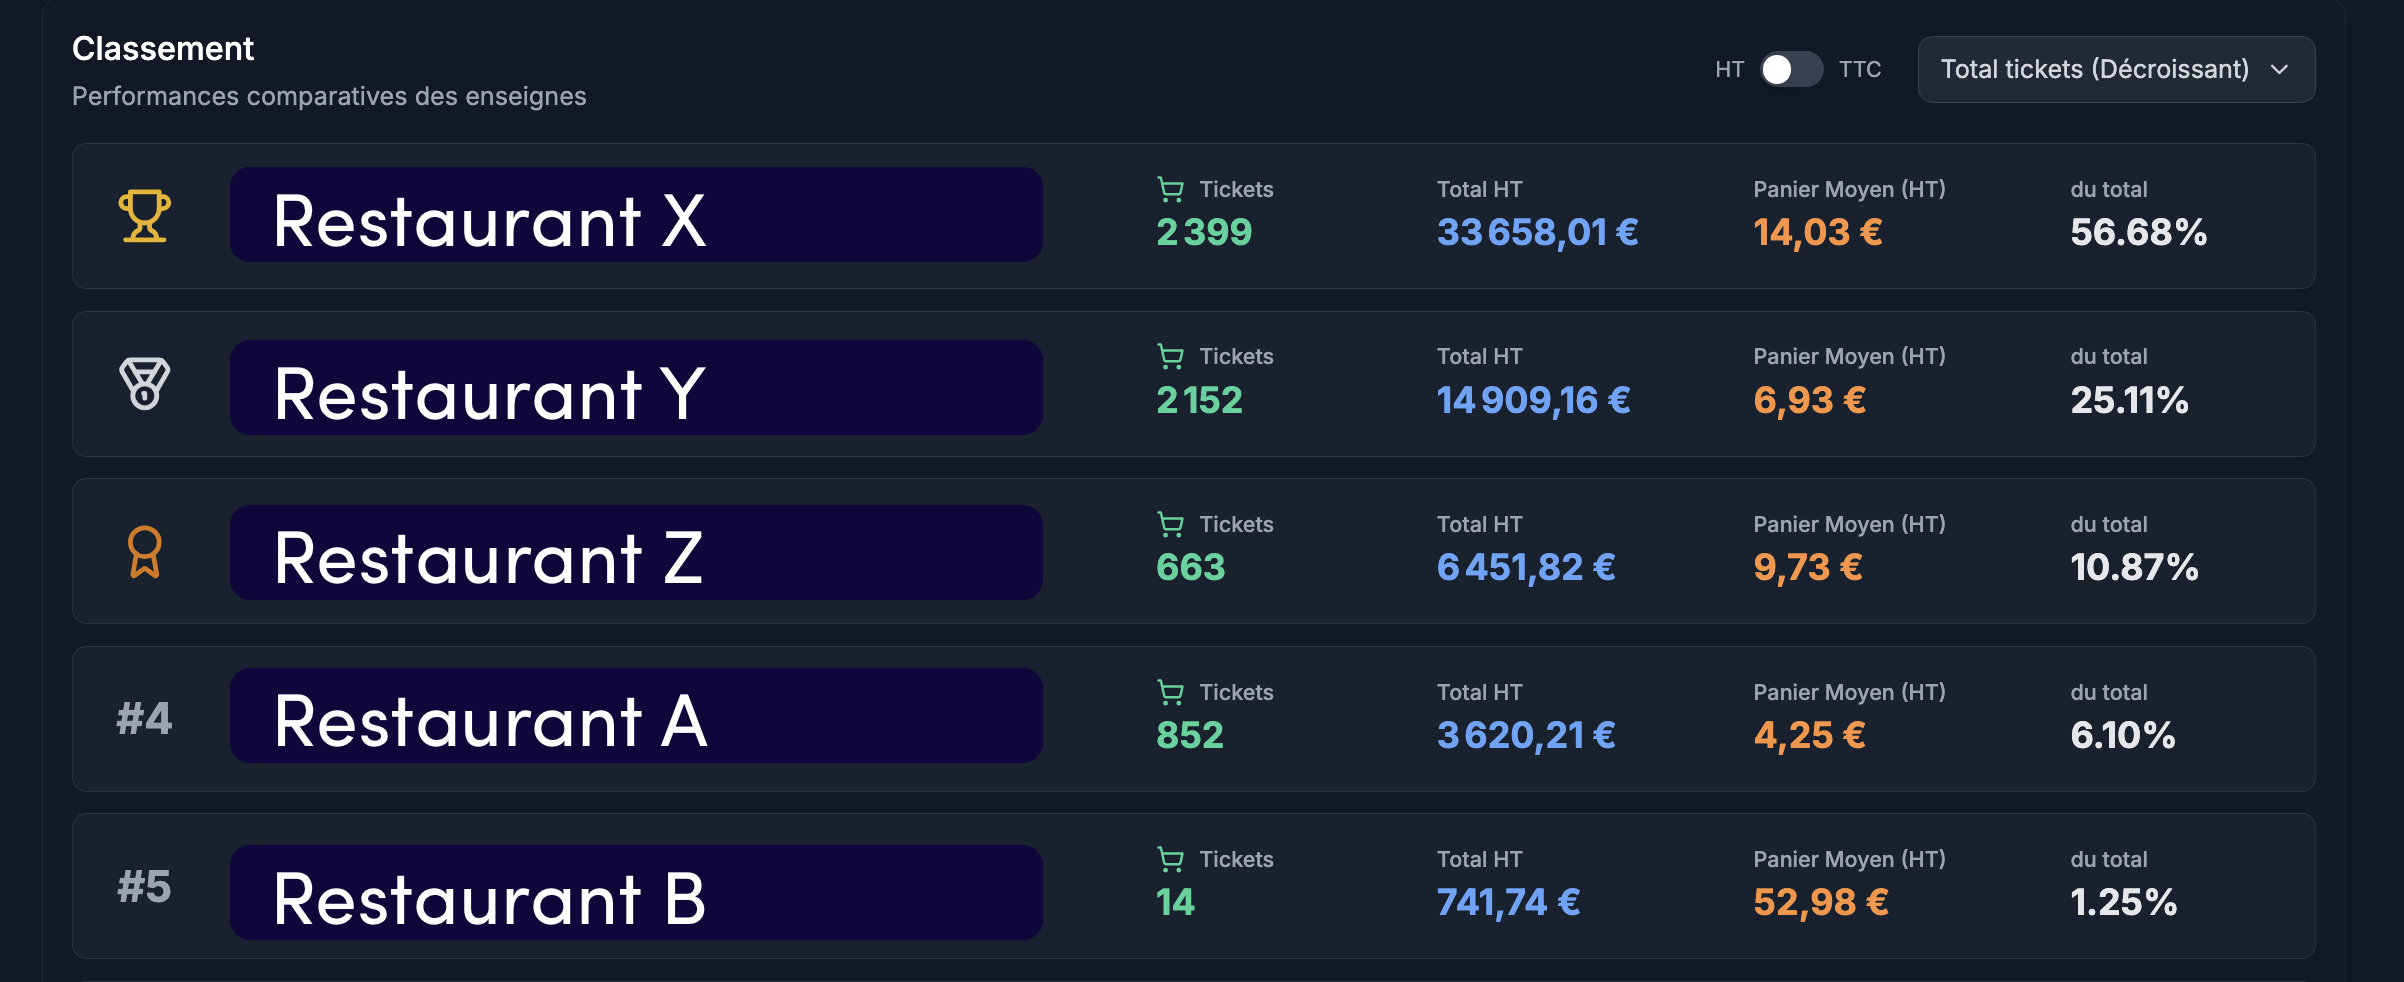Click the cart icon in Restaurant A row
The width and height of the screenshot is (2404, 982).
click(x=1170, y=692)
